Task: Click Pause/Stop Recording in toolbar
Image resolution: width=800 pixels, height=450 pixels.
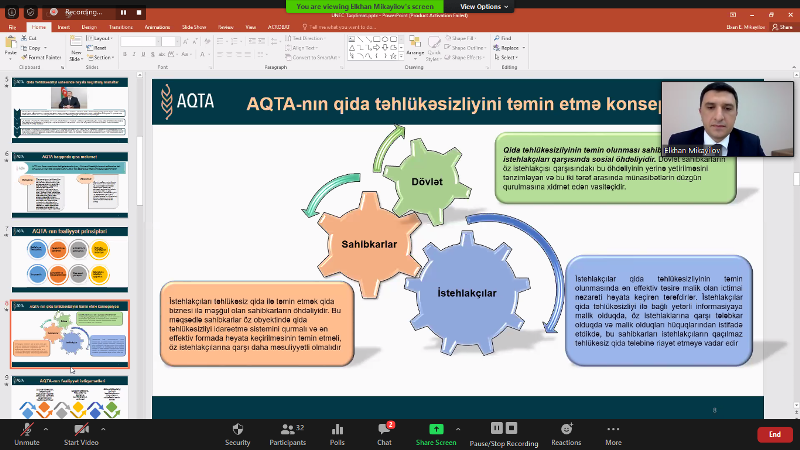Action: 504,434
